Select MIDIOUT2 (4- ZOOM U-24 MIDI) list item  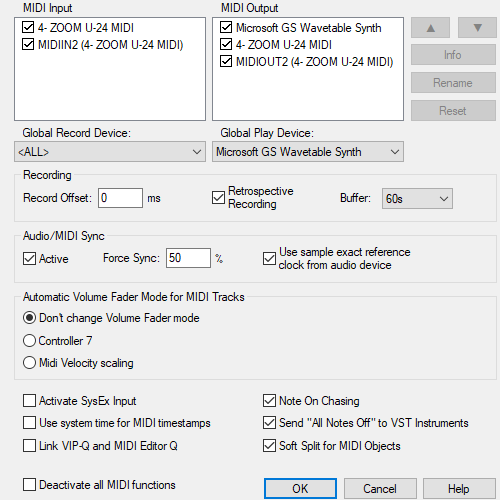314,62
